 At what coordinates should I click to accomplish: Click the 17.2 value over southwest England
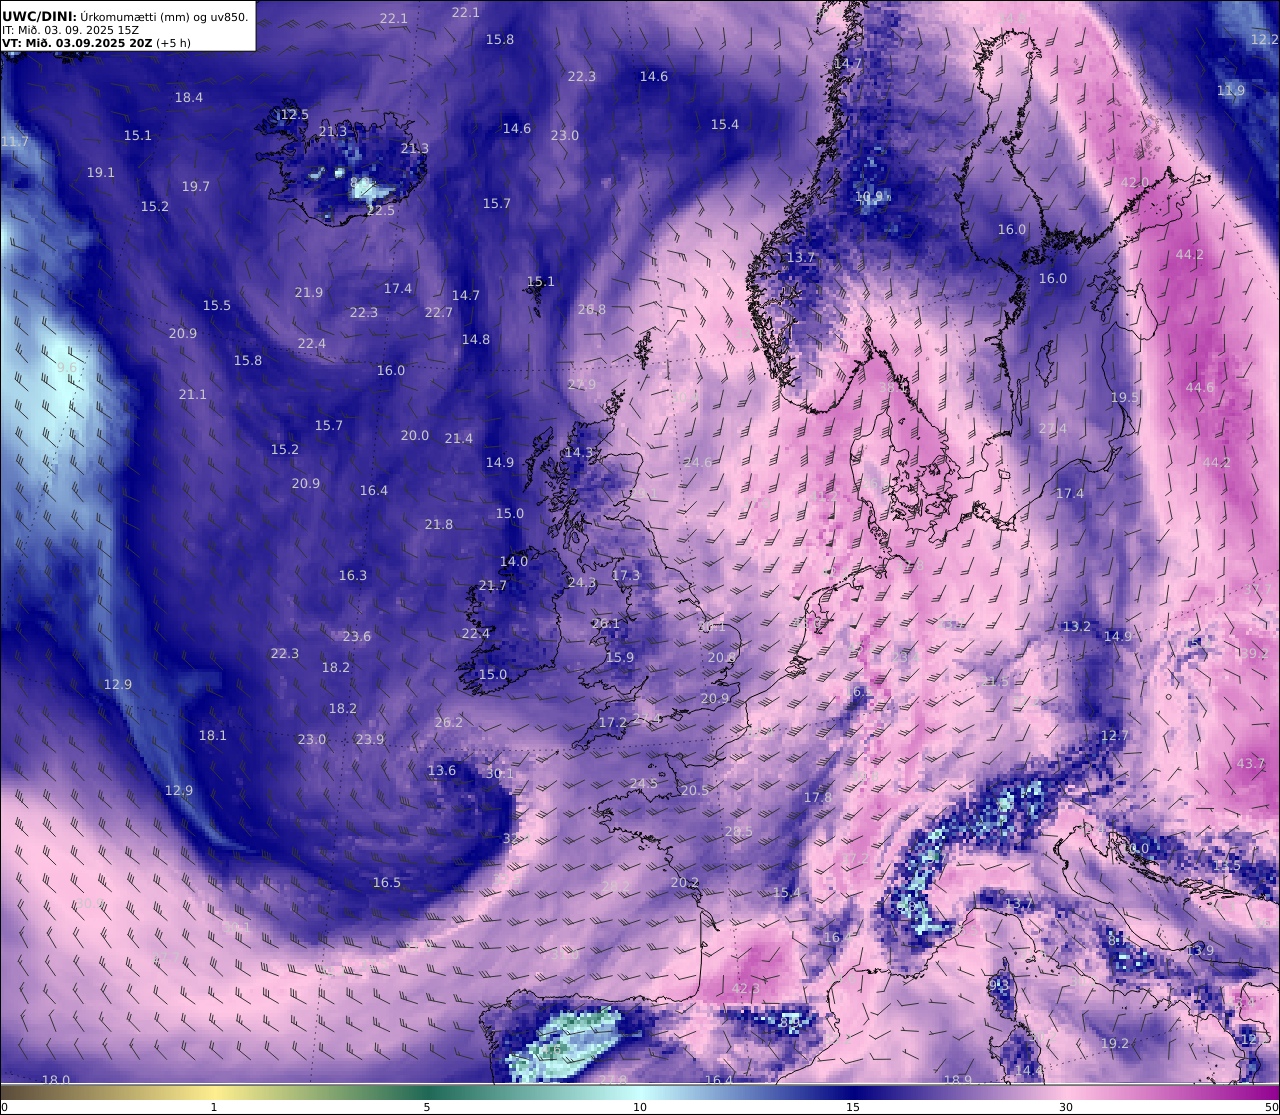click(x=612, y=722)
